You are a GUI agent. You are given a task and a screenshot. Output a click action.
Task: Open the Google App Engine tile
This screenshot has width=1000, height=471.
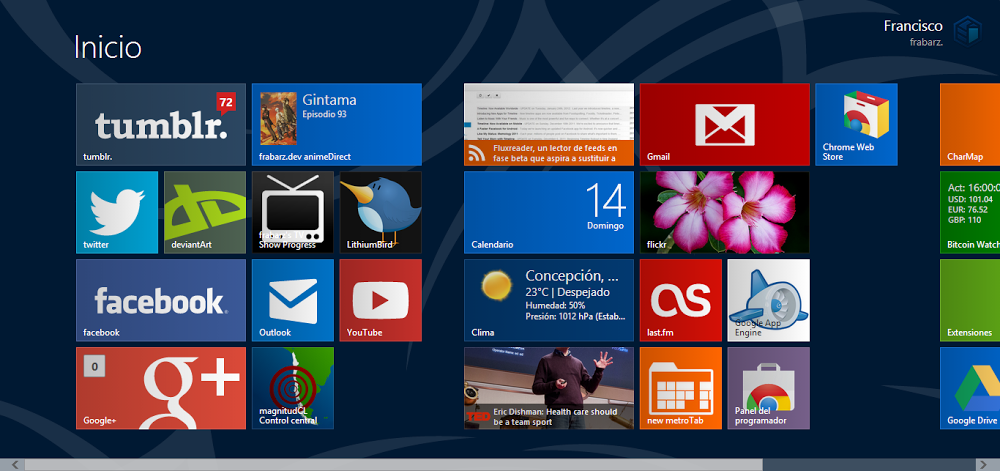click(x=768, y=300)
